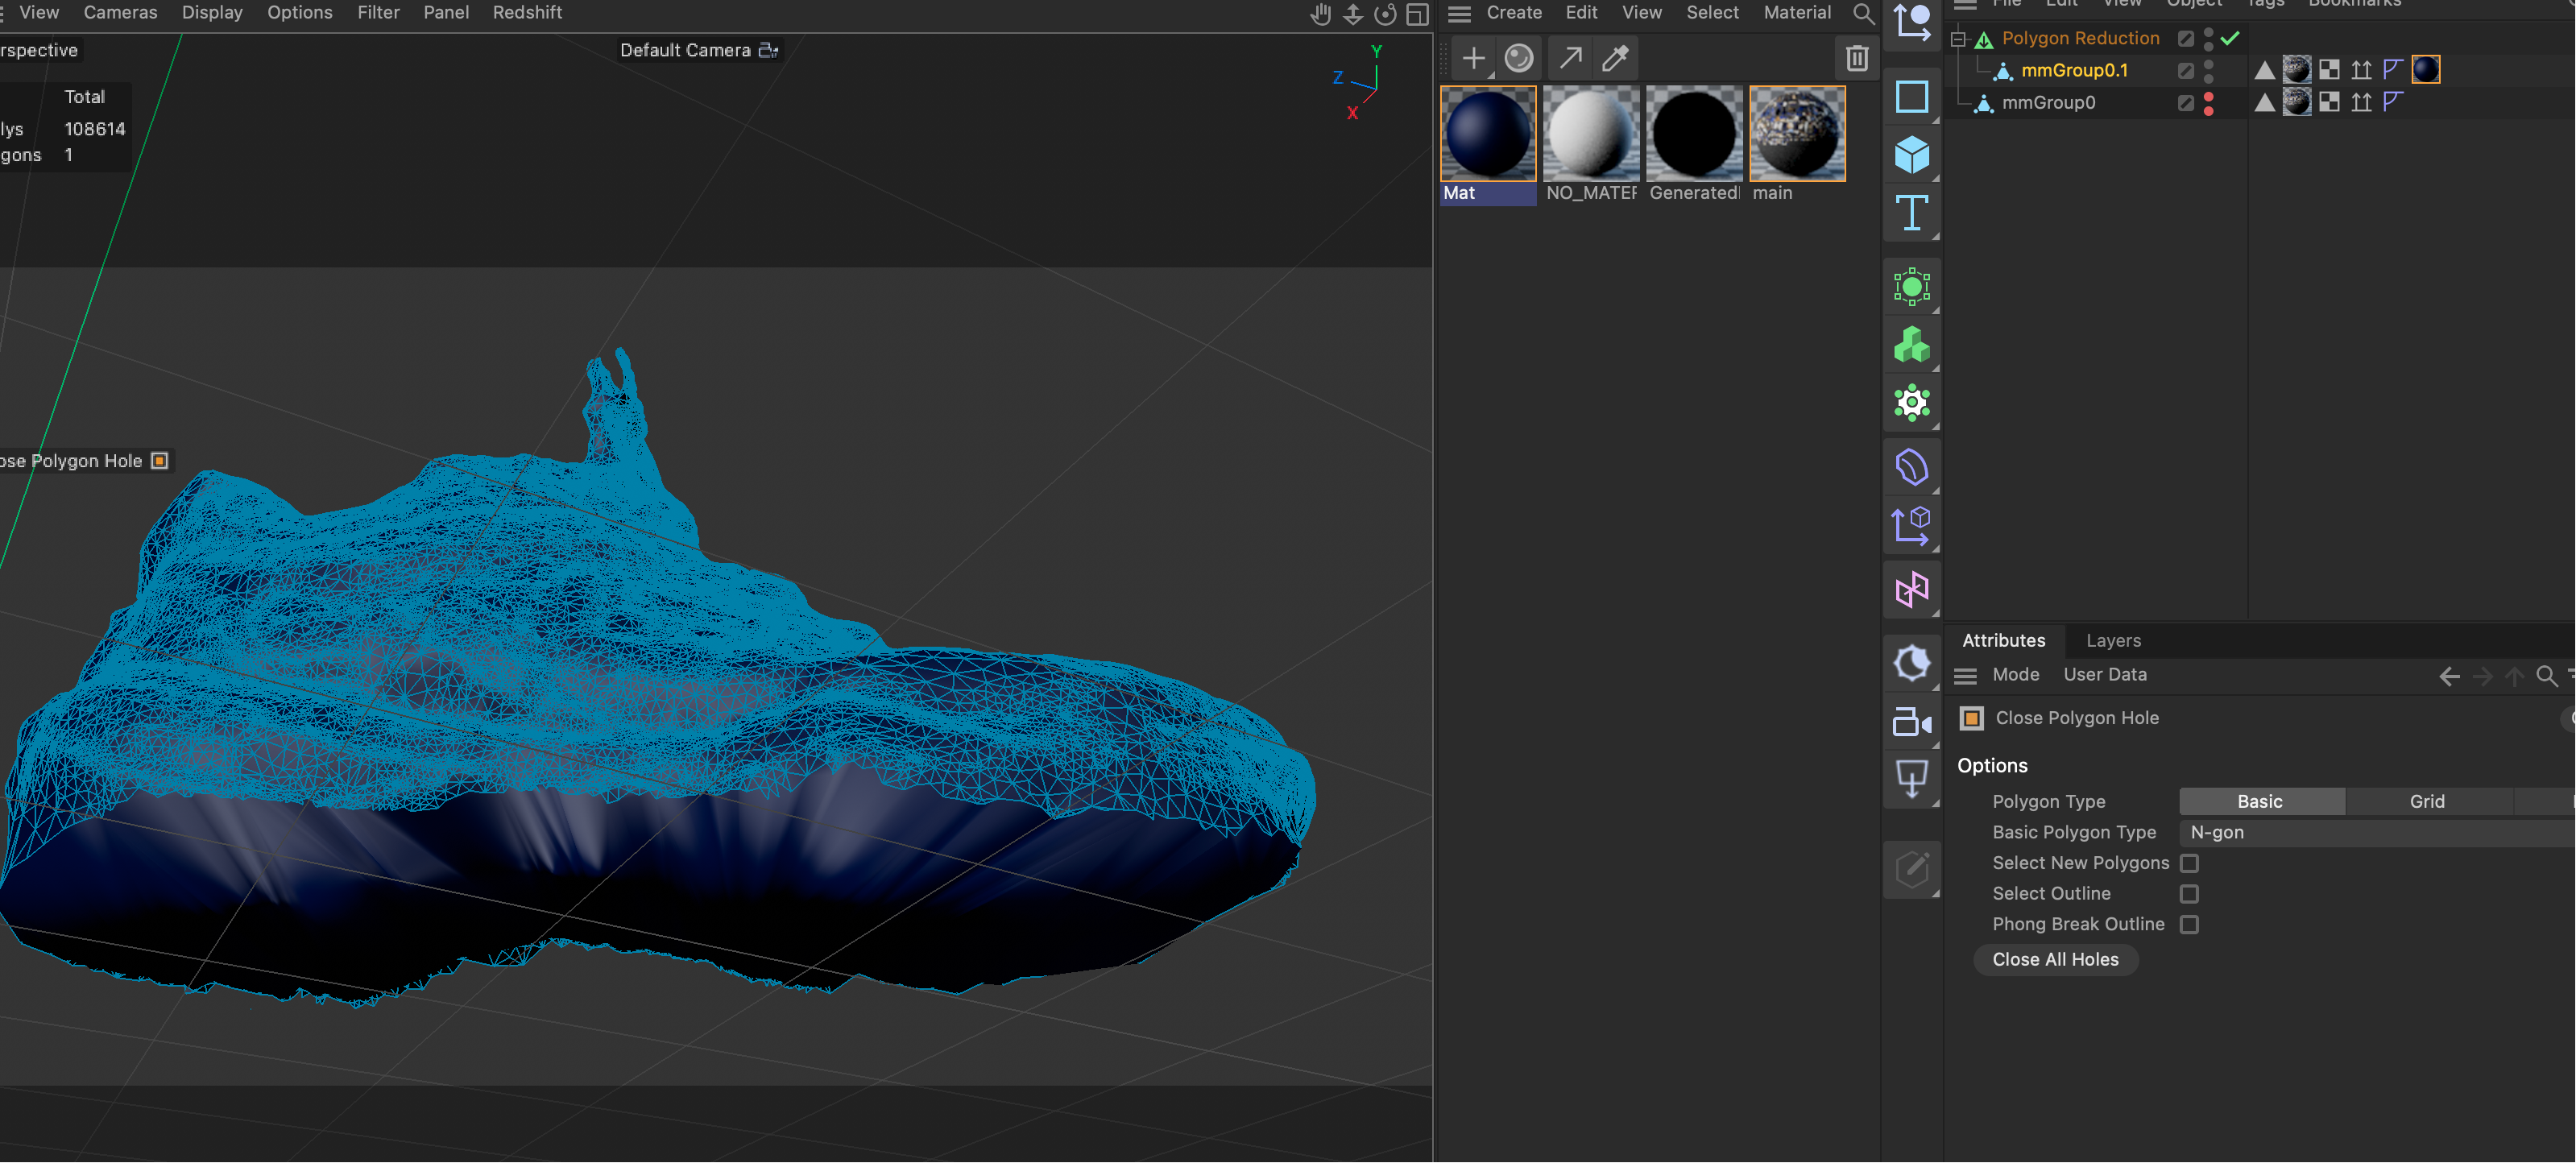Click the green MoGraph cloner icon
The image size is (2576, 1163).
[1911, 344]
